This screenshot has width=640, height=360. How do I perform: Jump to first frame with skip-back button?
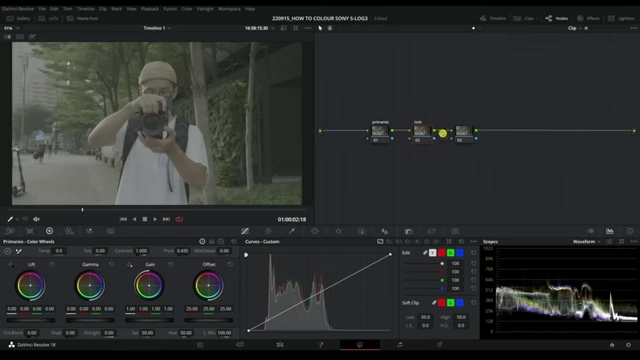click(123, 219)
